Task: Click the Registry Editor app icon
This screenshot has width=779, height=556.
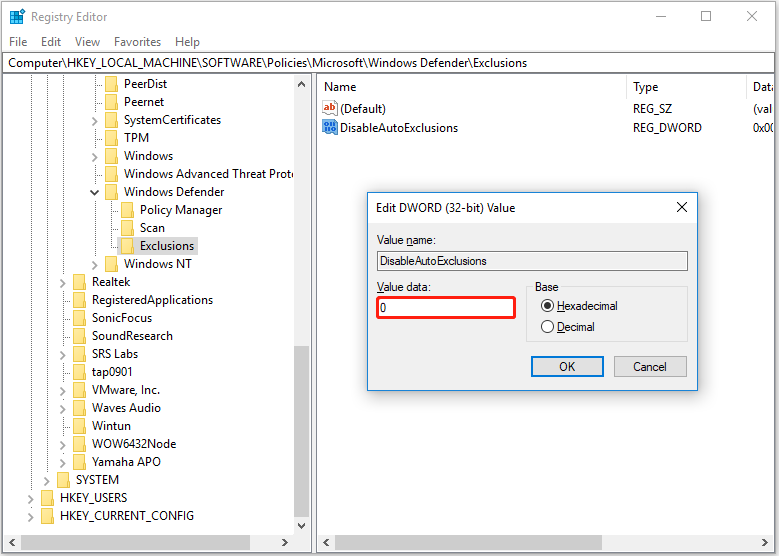Action: [x=17, y=16]
